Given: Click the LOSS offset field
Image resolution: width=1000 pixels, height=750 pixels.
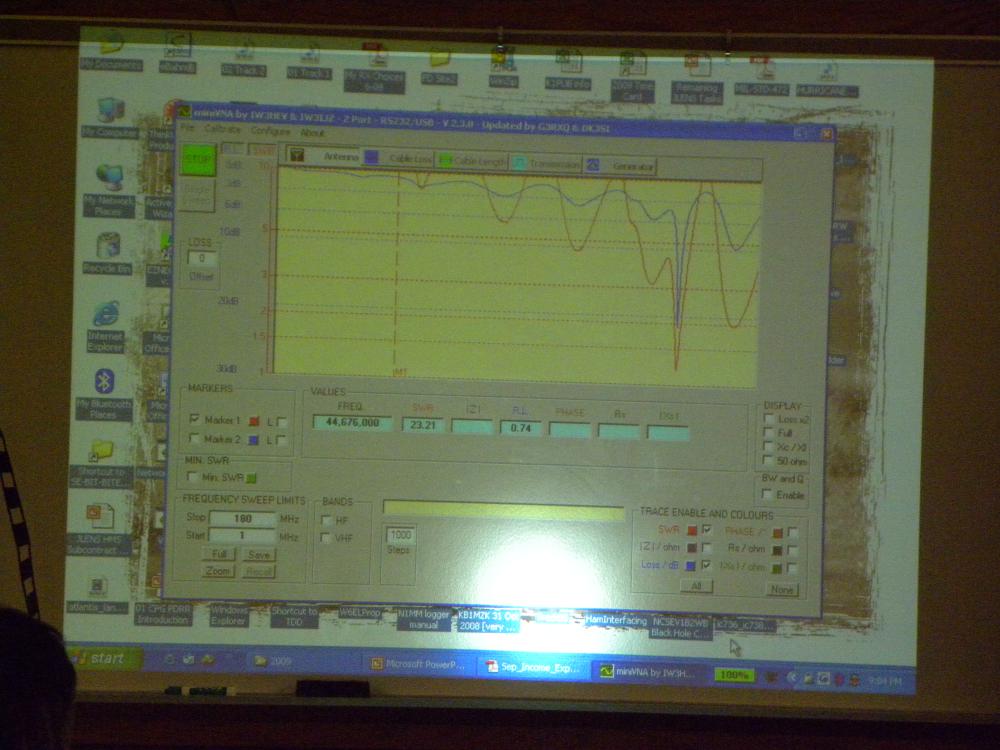Looking at the screenshot, I should pos(202,258).
